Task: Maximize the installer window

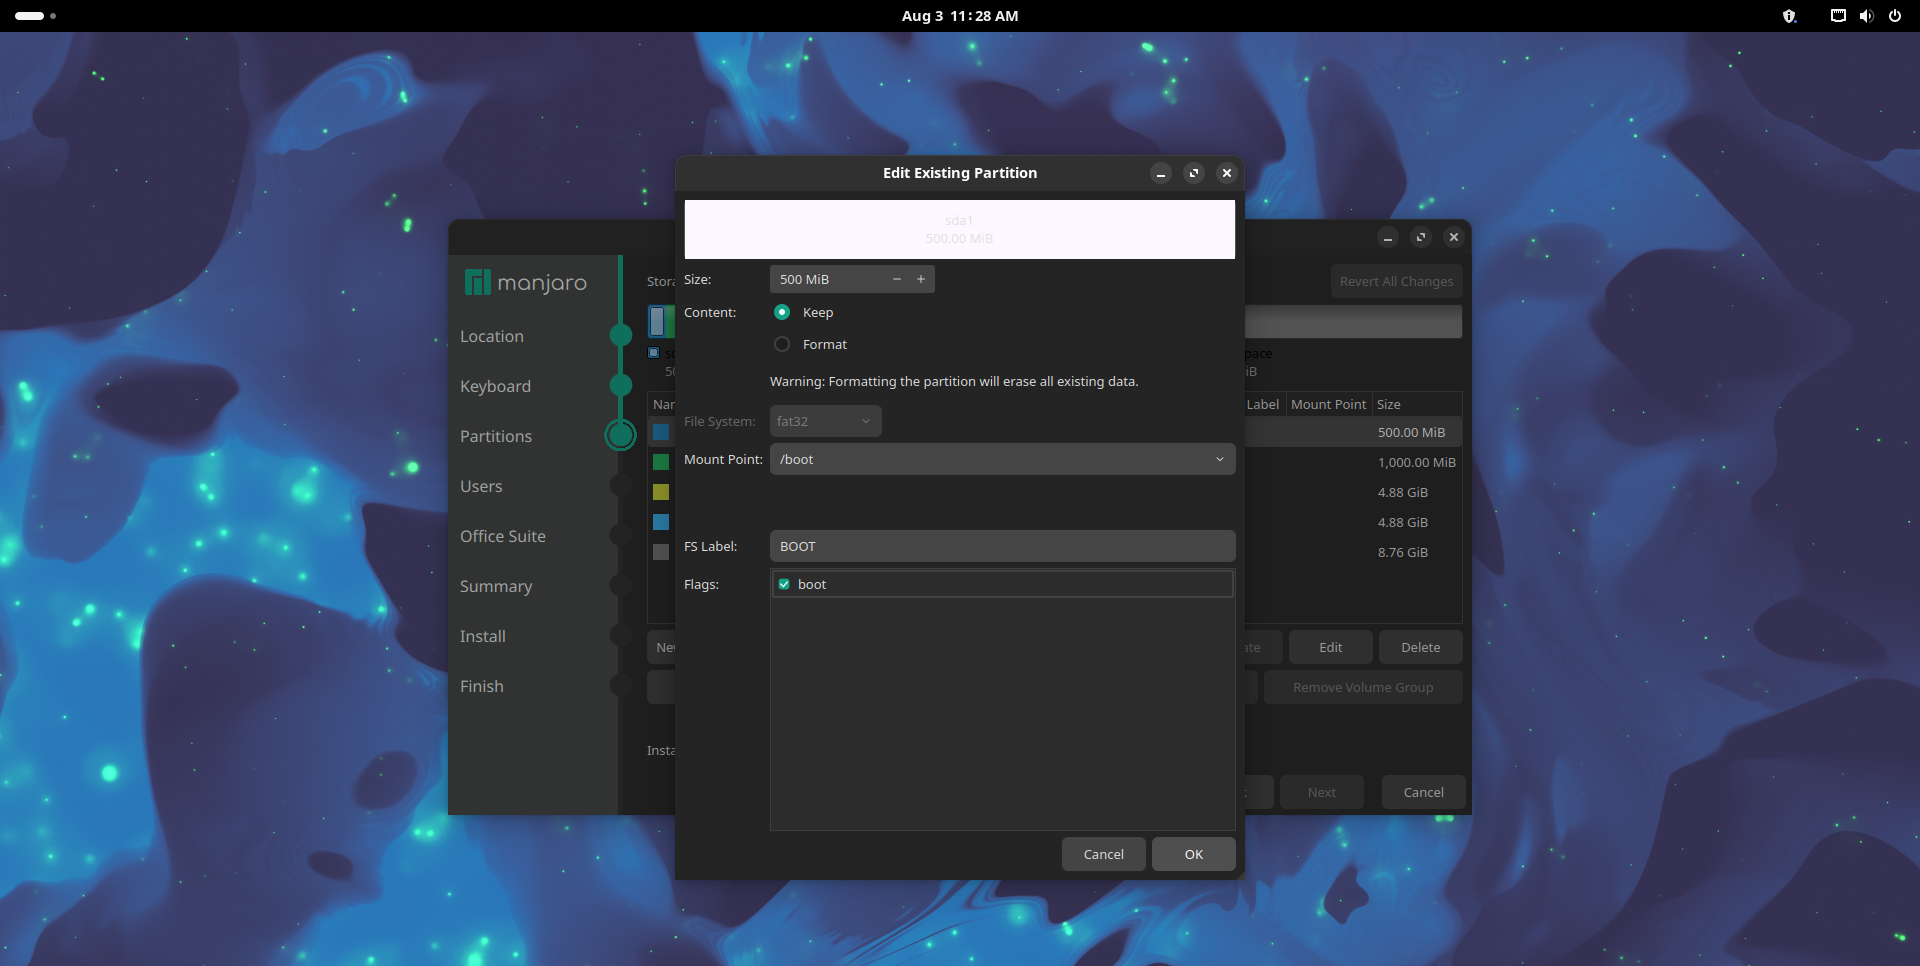Action: coord(1420,237)
